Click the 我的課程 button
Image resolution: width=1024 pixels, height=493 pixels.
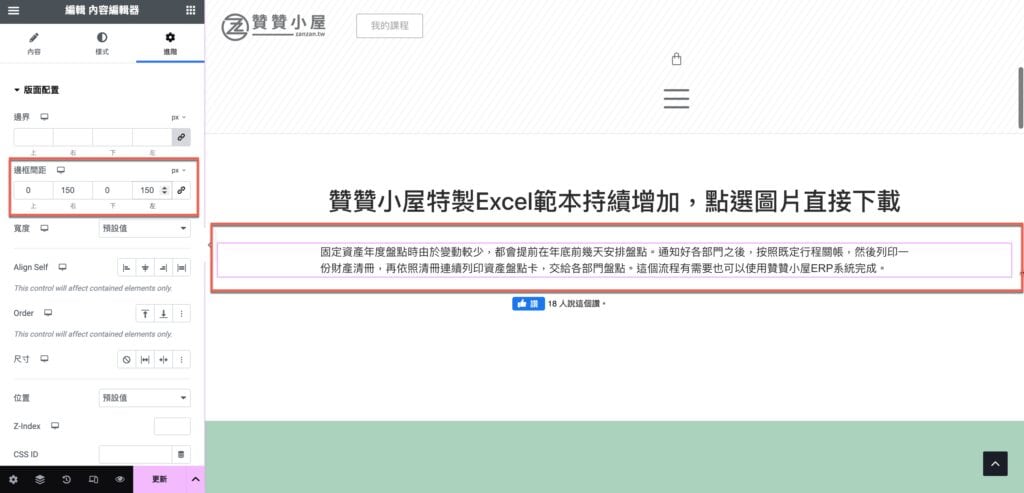coord(389,25)
